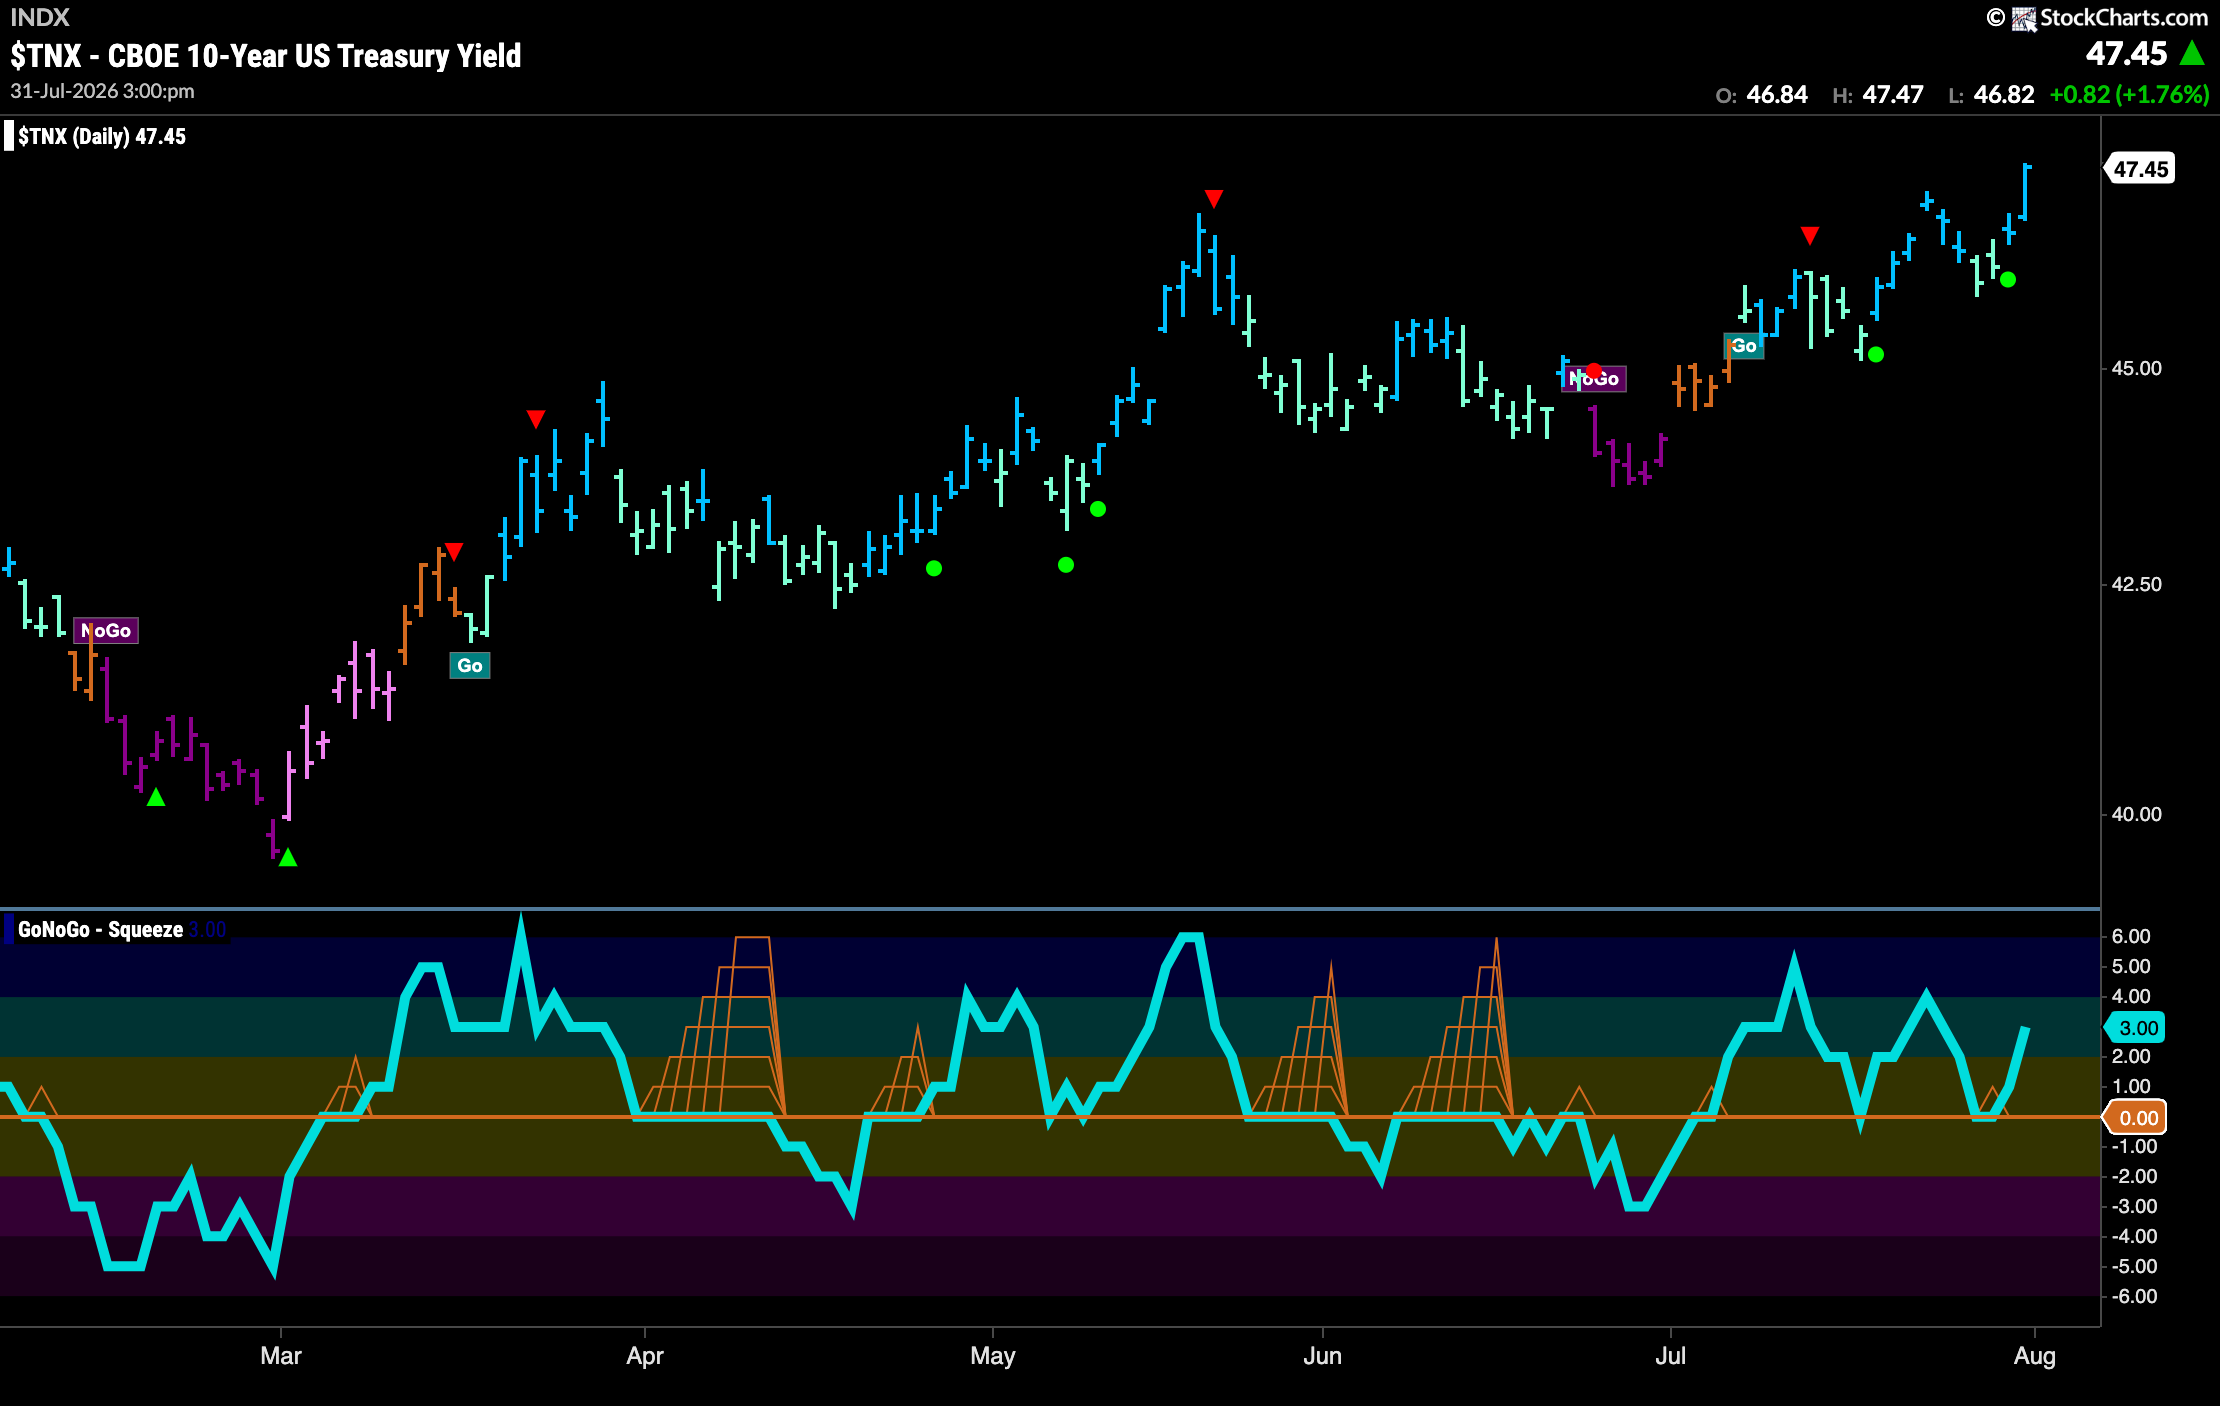Click the orange 0.00 zero-line tag
Image resolution: width=2220 pixels, height=1406 pixels.
pos(2134,1117)
